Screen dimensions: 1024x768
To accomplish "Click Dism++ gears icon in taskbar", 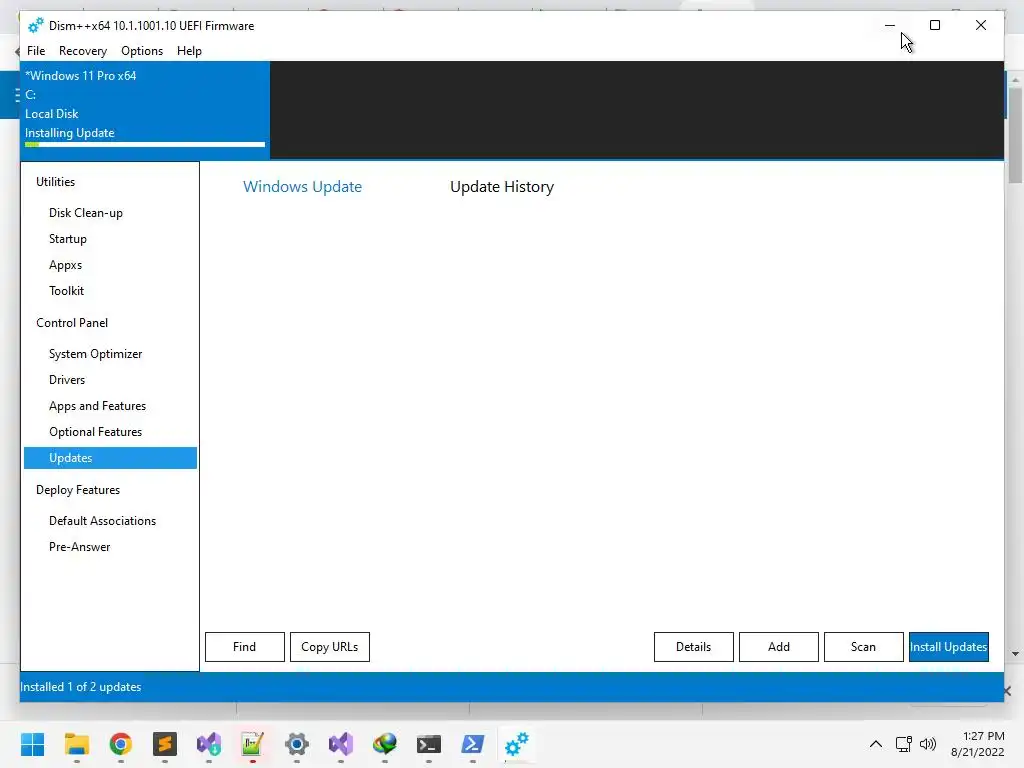I will [517, 744].
